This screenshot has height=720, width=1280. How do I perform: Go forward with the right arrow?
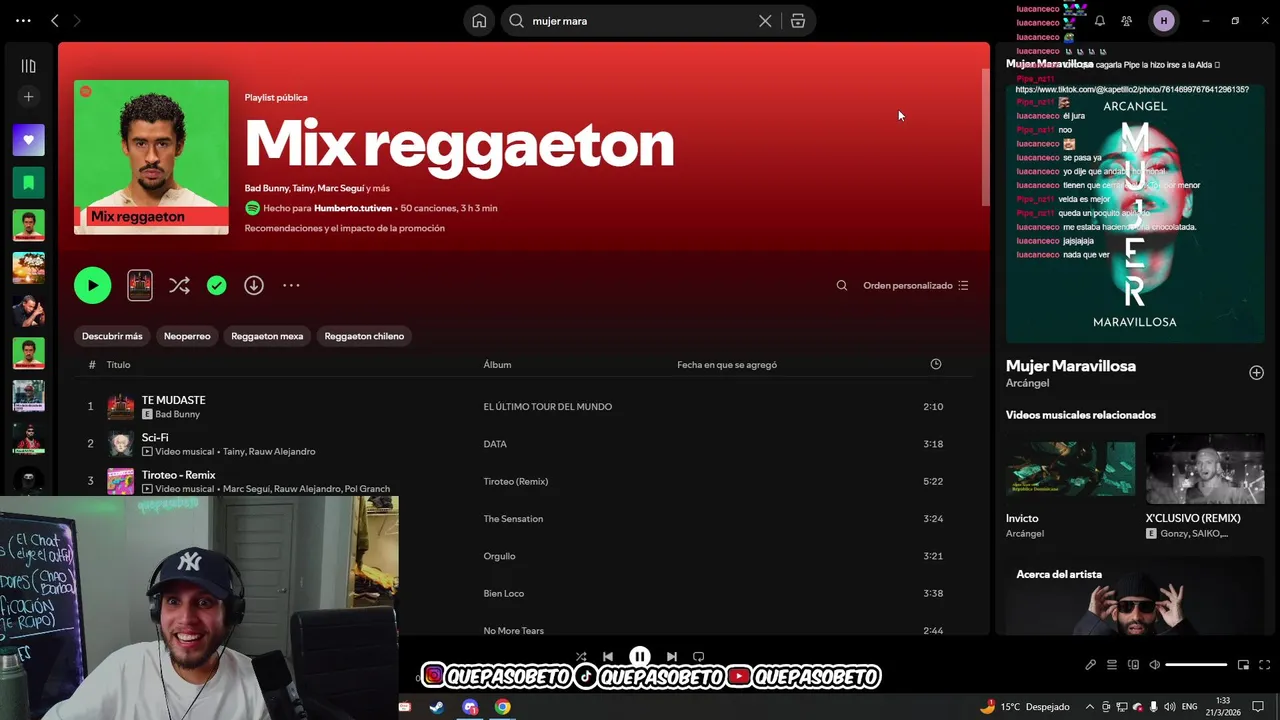pos(77,20)
